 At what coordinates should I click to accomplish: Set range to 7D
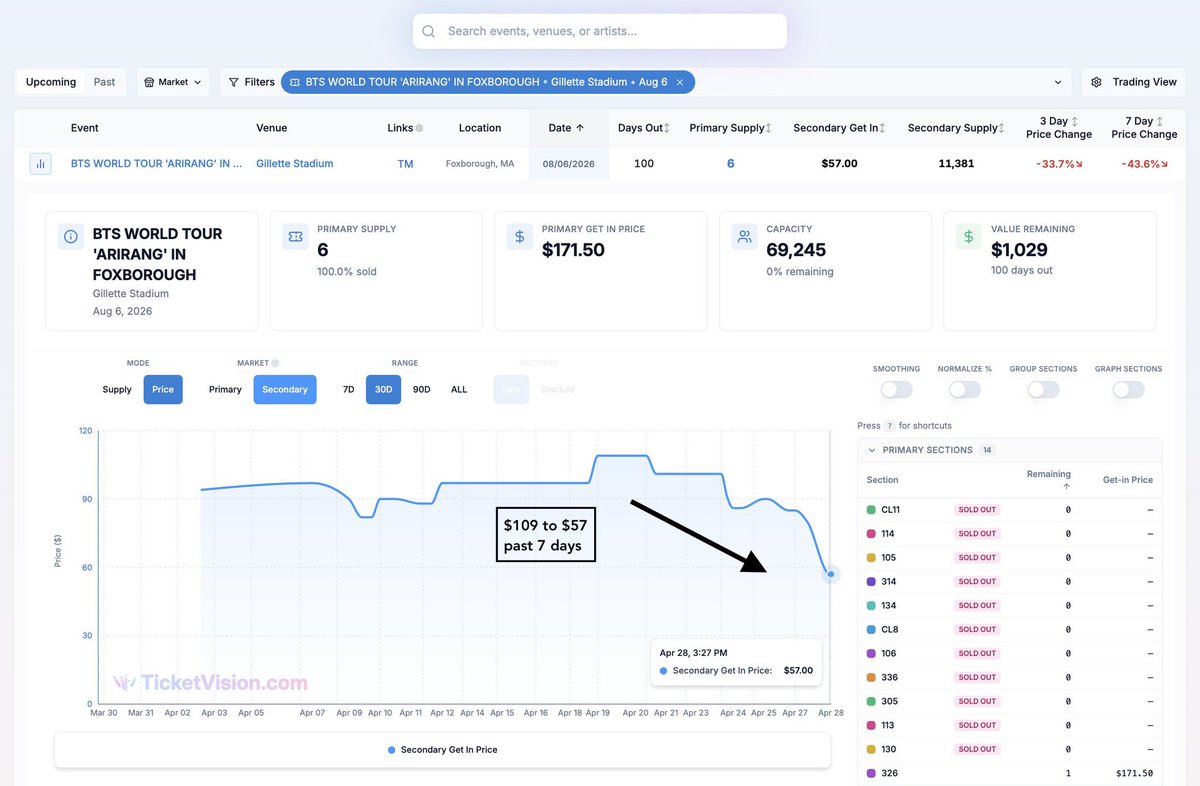point(349,389)
